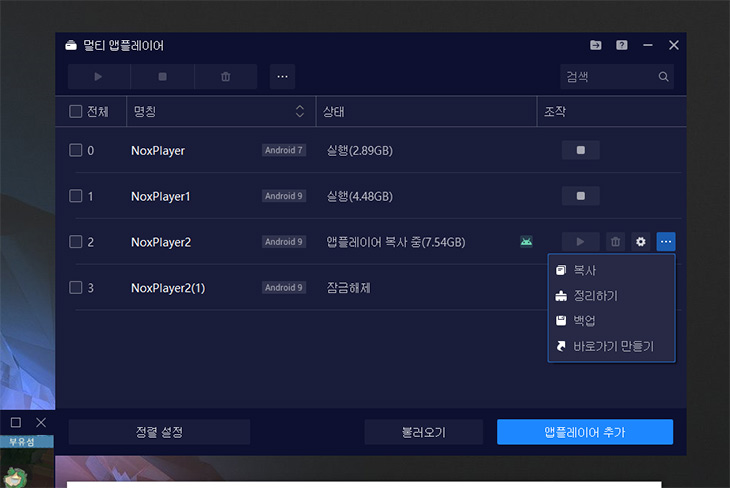Image resolution: width=730 pixels, height=488 pixels.
Task: Click the maximize square icon in background window
Action: tap(16, 422)
